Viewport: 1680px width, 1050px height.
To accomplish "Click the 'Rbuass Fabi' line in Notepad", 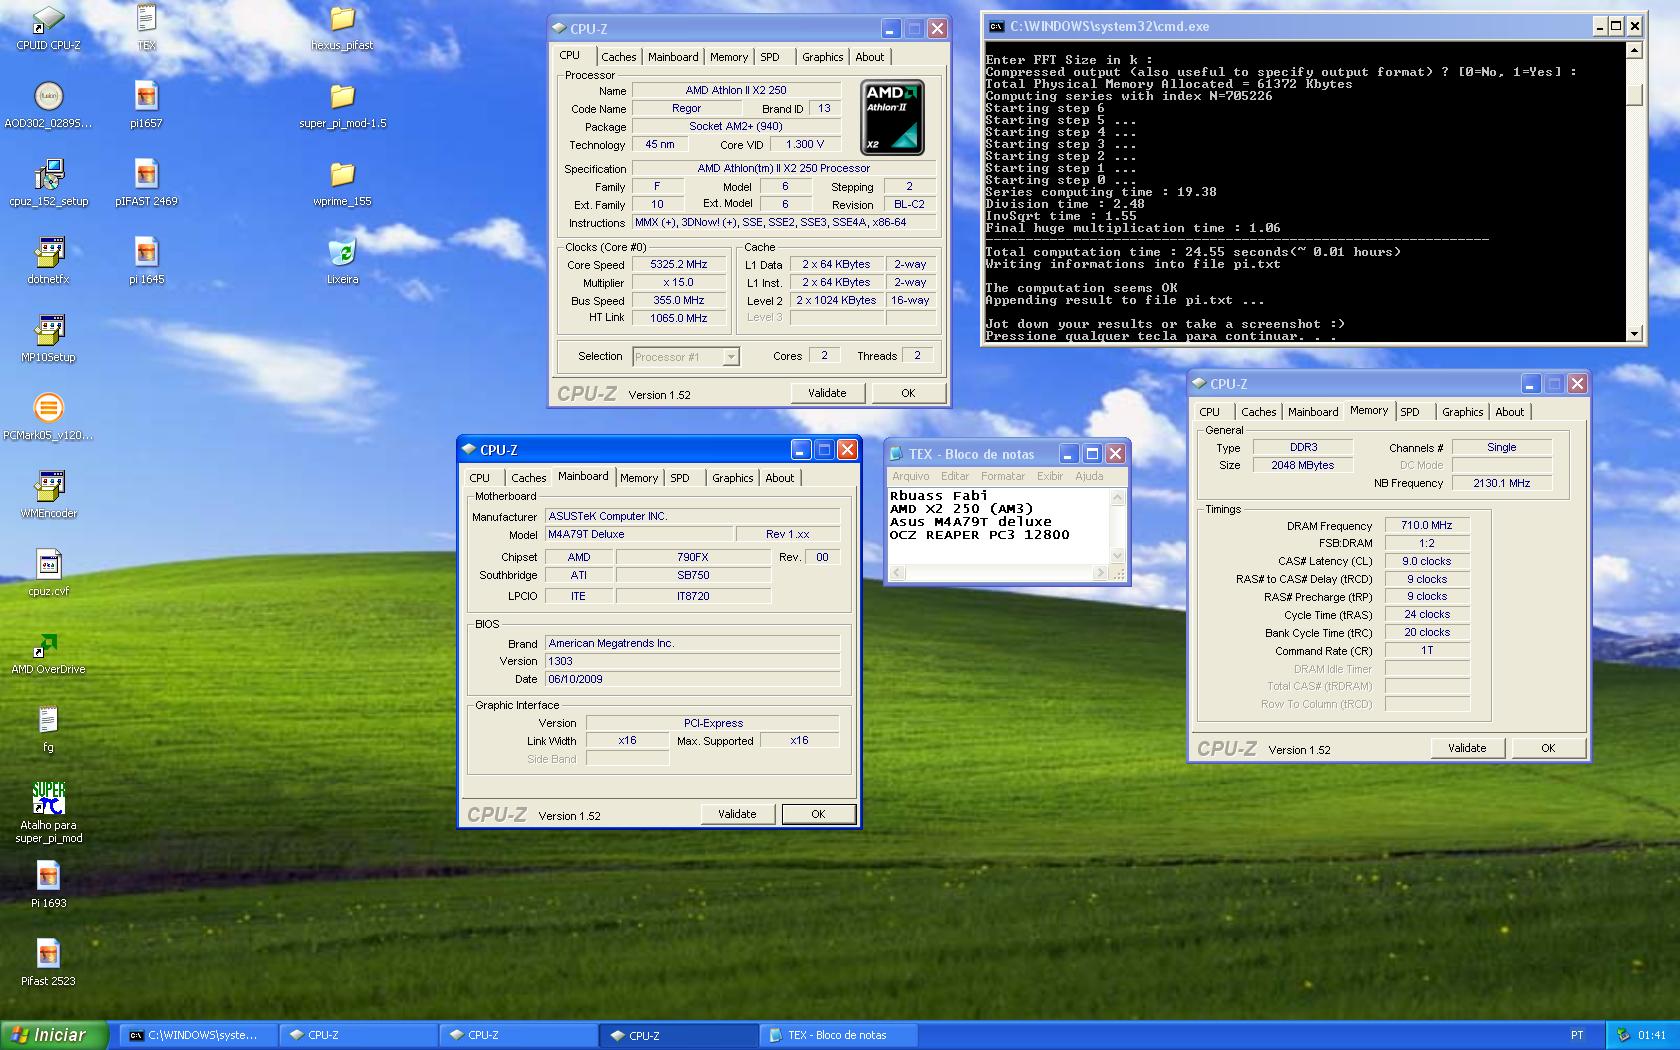I will point(939,496).
